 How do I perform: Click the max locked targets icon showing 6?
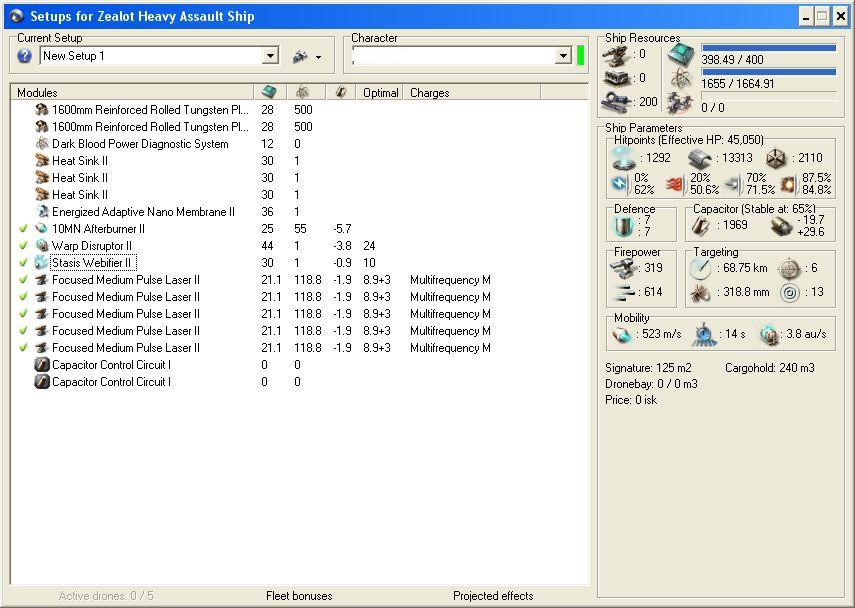click(788, 268)
